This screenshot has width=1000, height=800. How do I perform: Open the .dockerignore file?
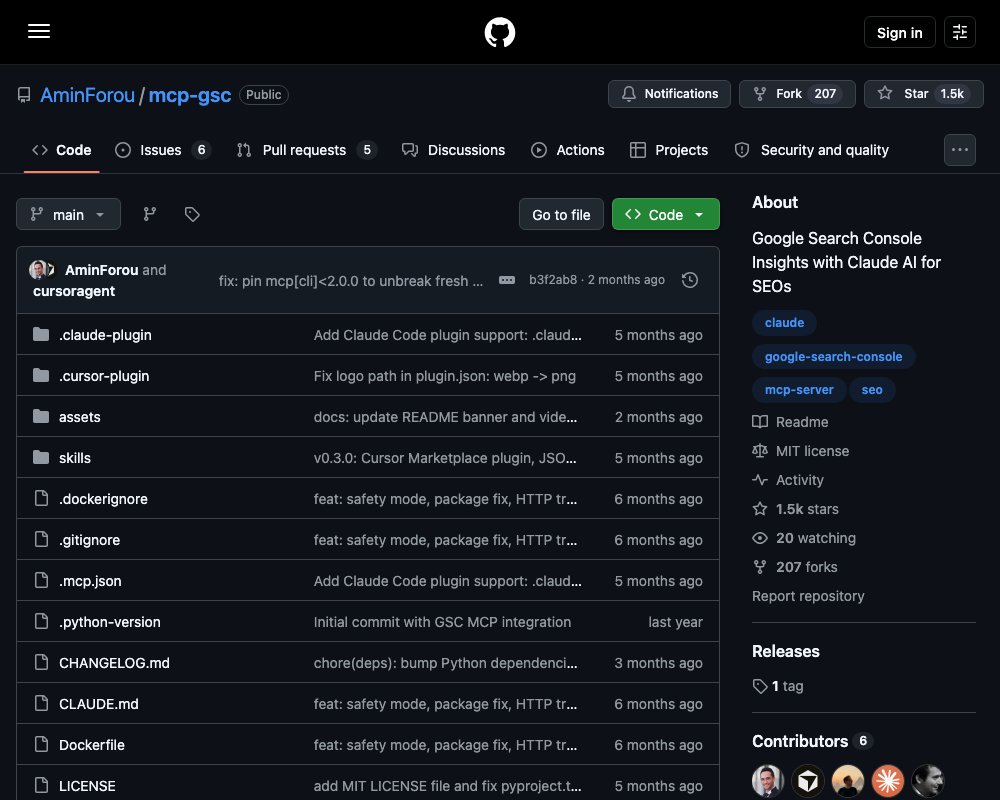point(103,499)
